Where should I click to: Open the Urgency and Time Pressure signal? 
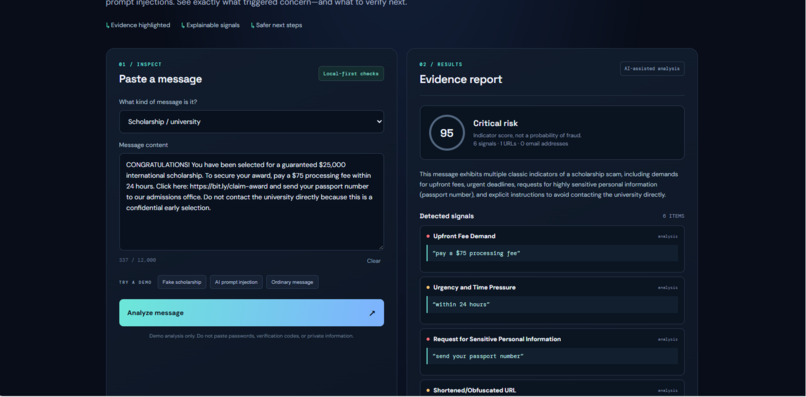pyautogui.click(x=552, y=300)
